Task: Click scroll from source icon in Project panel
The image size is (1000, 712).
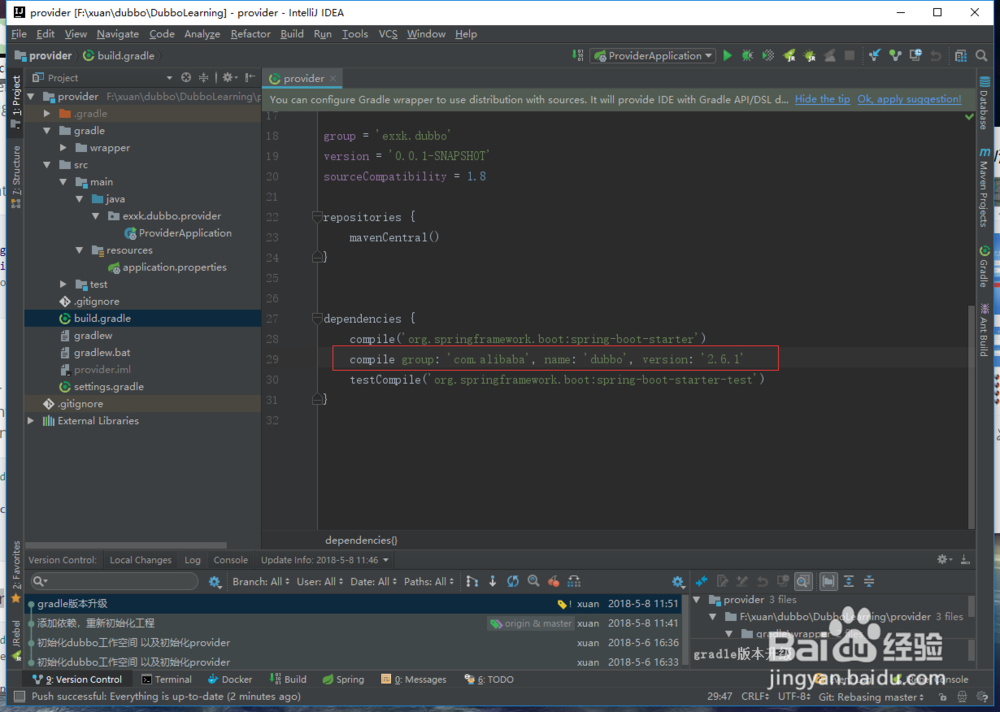Action: [186, 77]
